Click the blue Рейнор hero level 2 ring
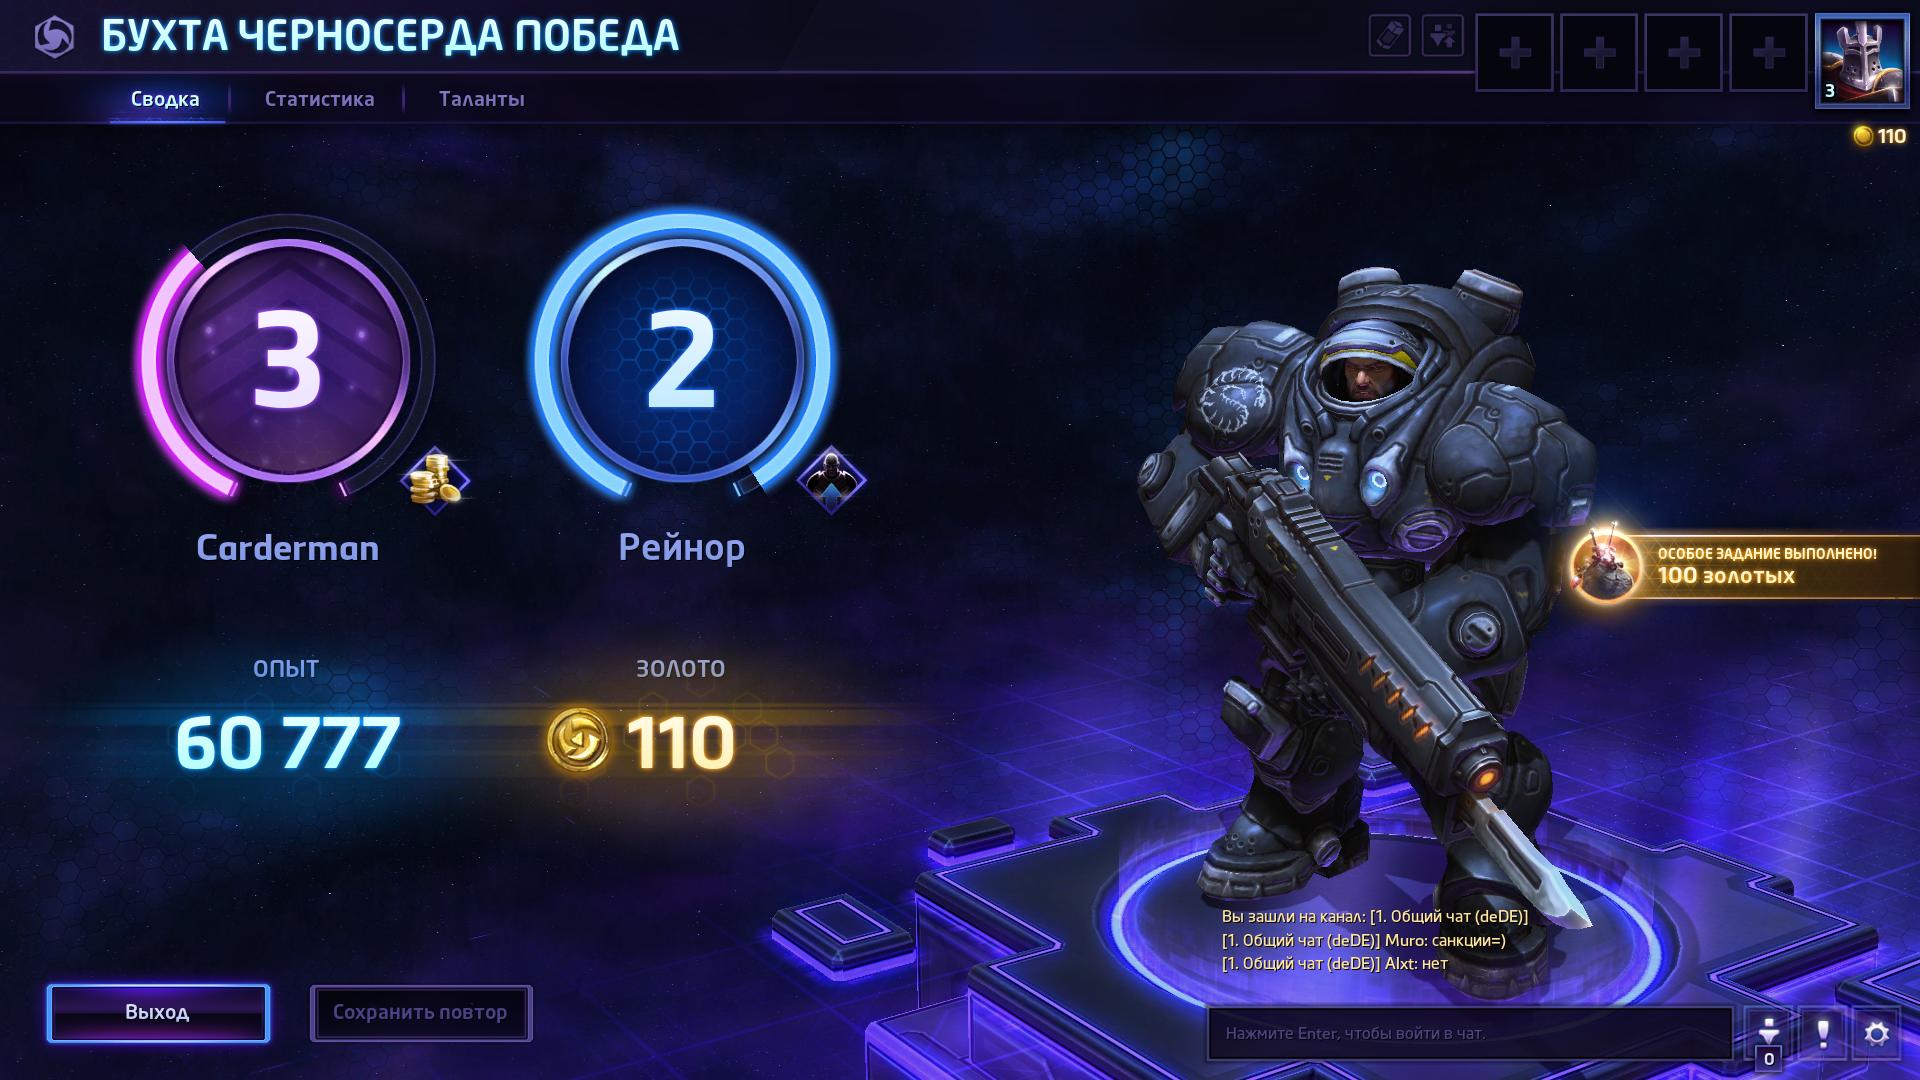 pos(682,358)
